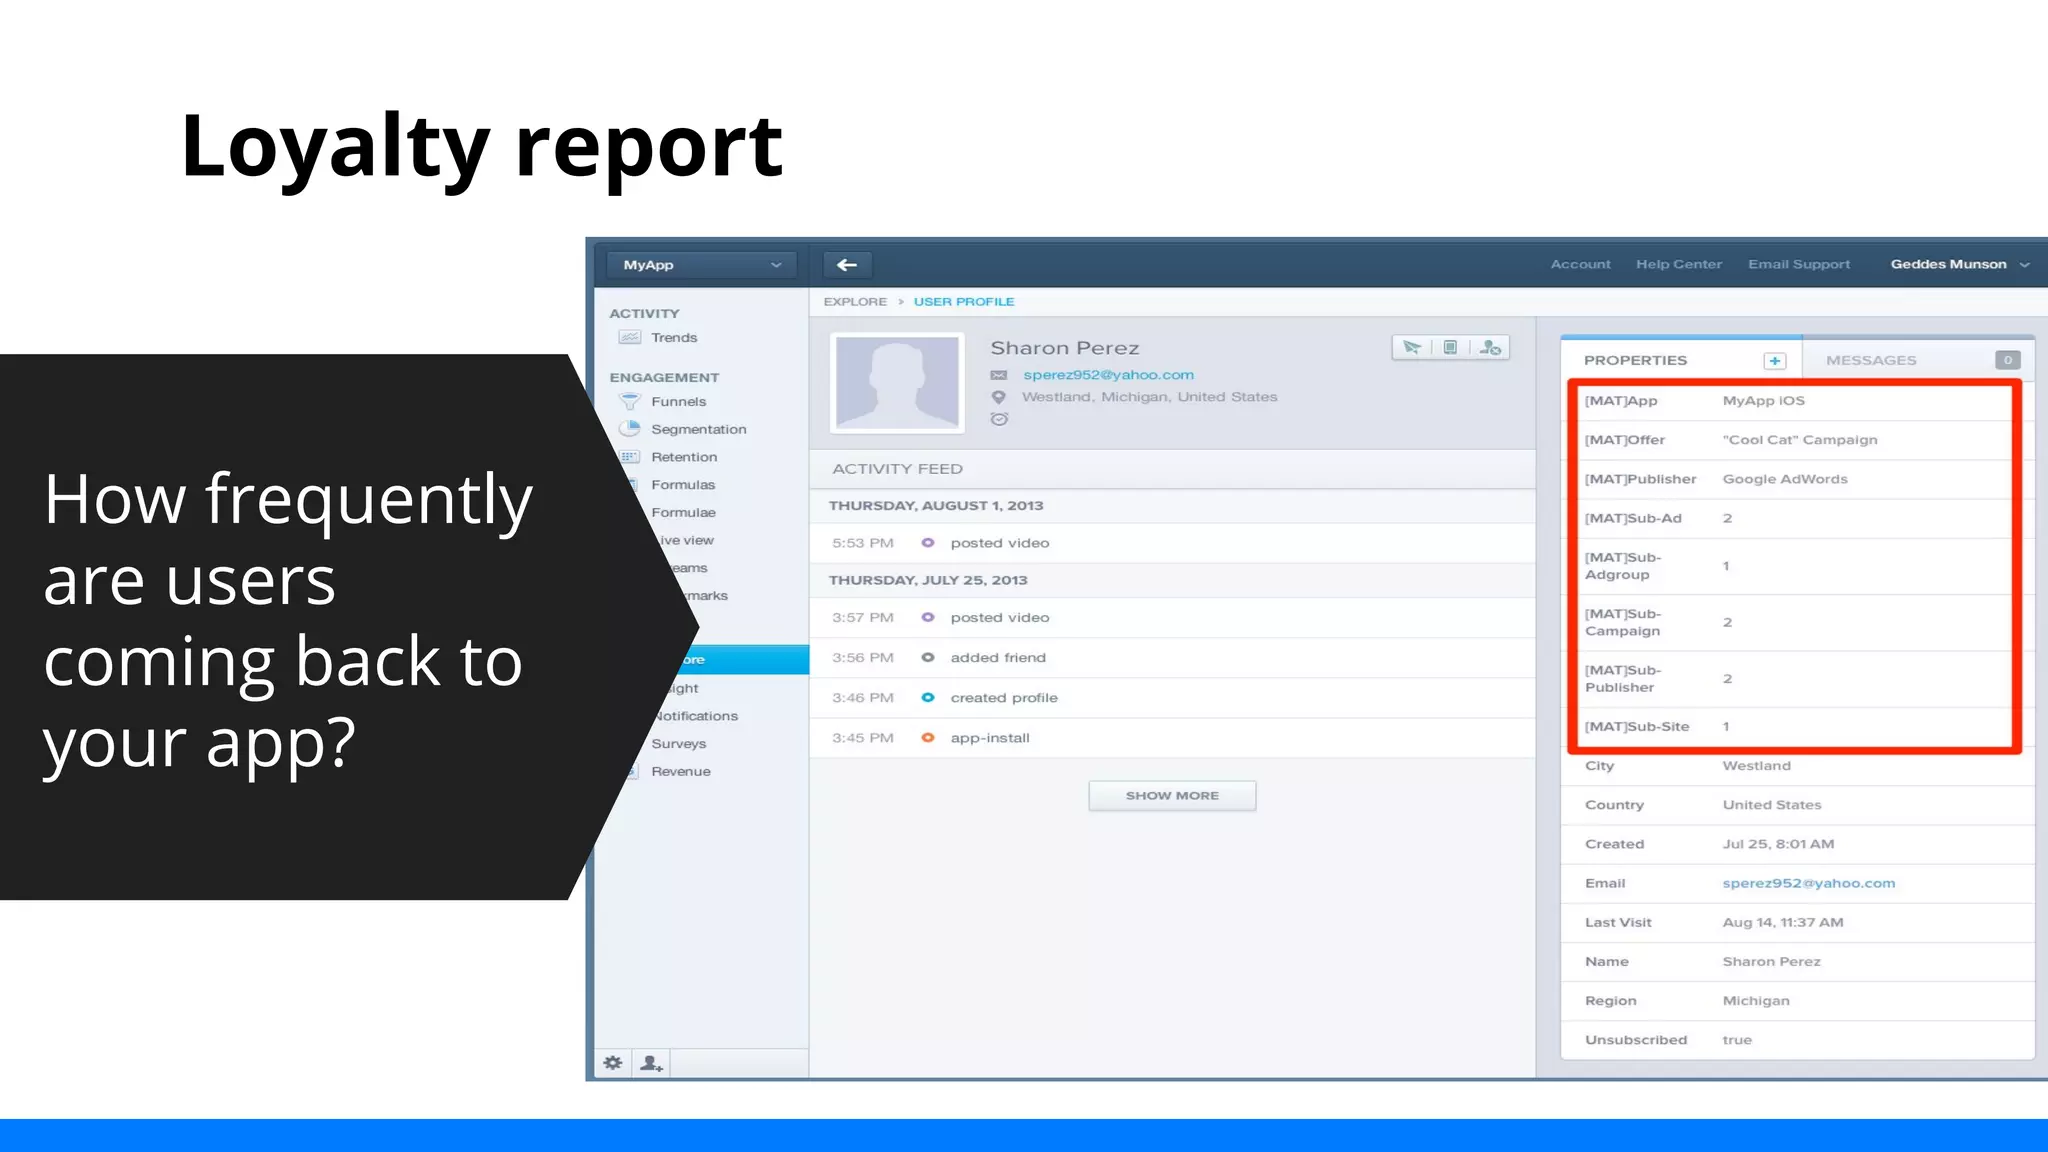Click the [MAT]Sub-Site property row
This screenshot has height=1152, width=2048.
pos(1797,727)
